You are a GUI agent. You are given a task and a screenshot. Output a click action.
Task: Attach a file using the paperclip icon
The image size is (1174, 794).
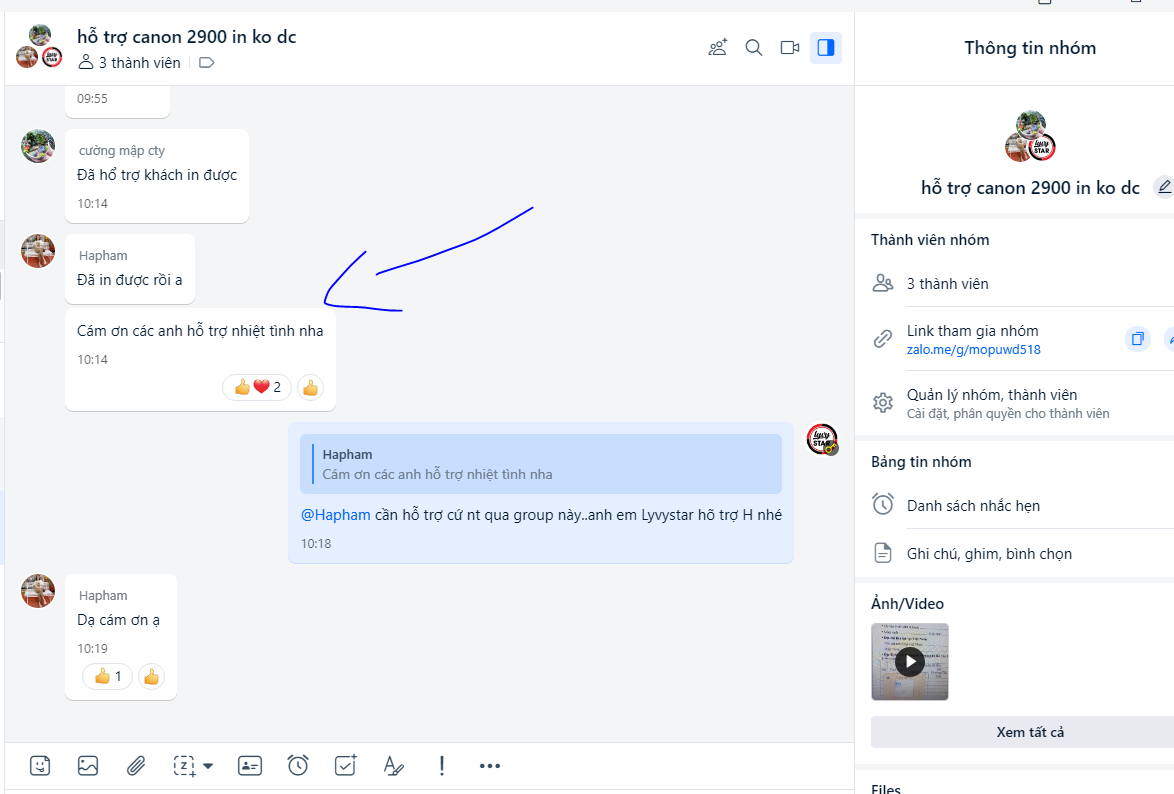(136, 766)
